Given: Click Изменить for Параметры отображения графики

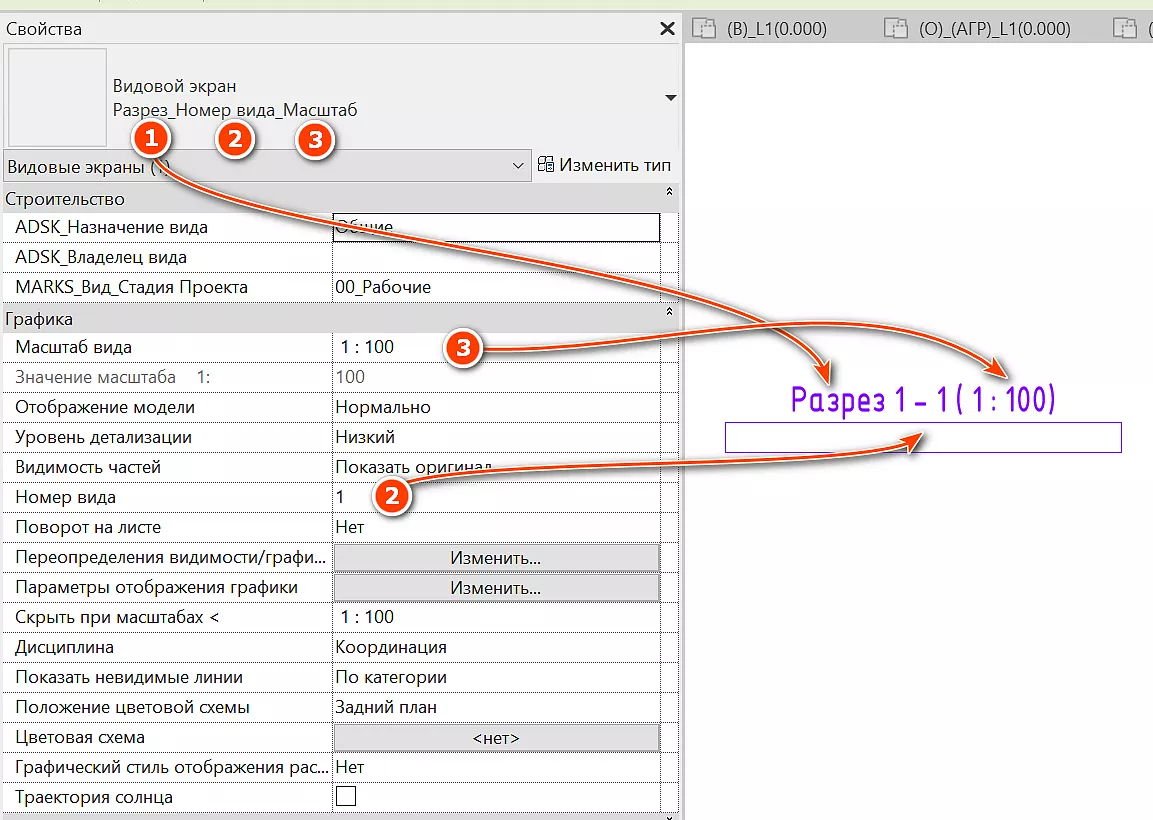Looking at the screenshot, I should [495, 587].
